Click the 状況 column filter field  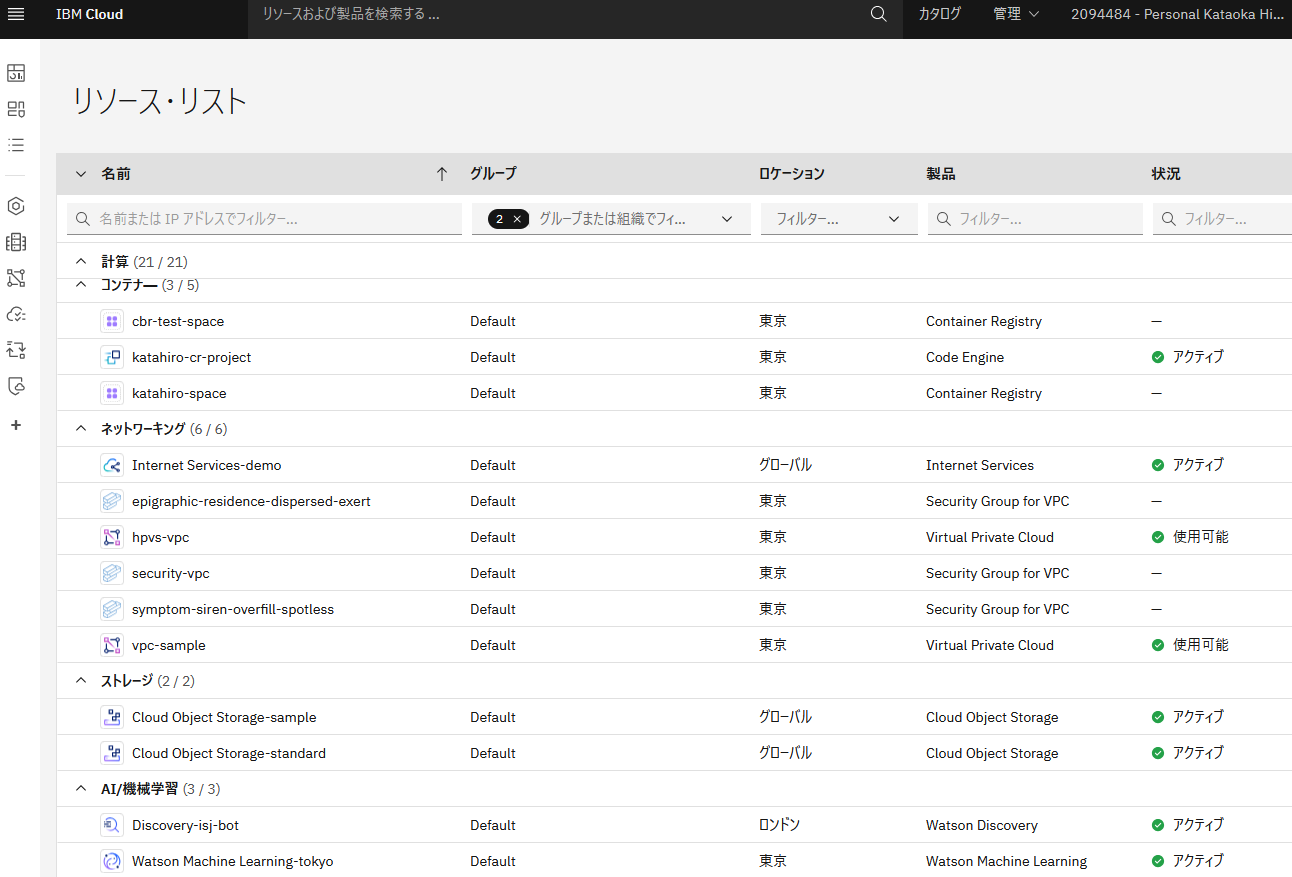tap(1222, 219)
